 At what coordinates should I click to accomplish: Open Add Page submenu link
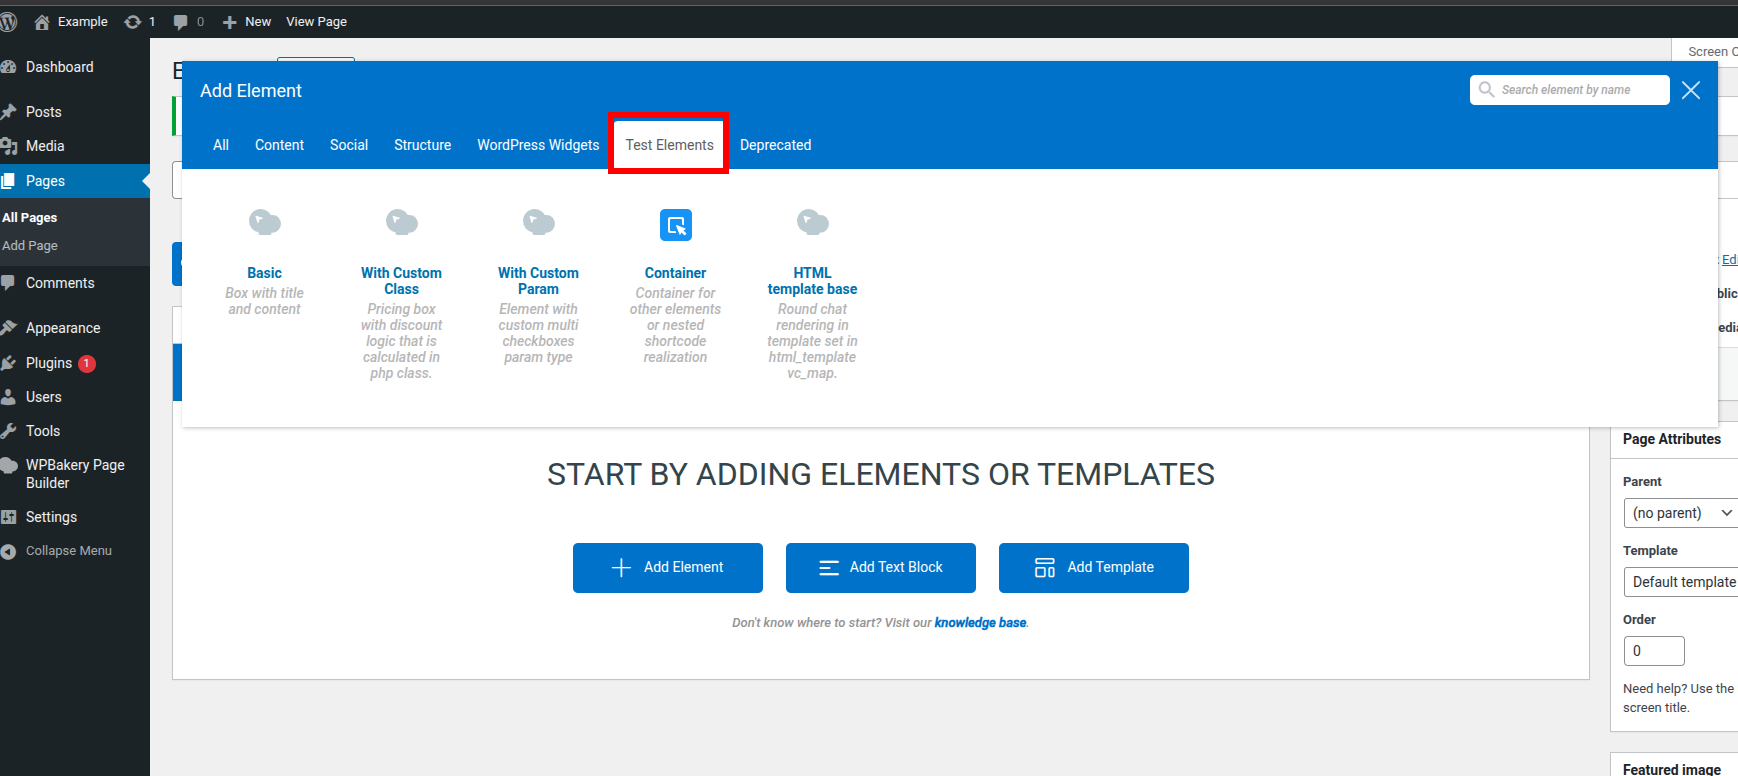tap(30, 246)
